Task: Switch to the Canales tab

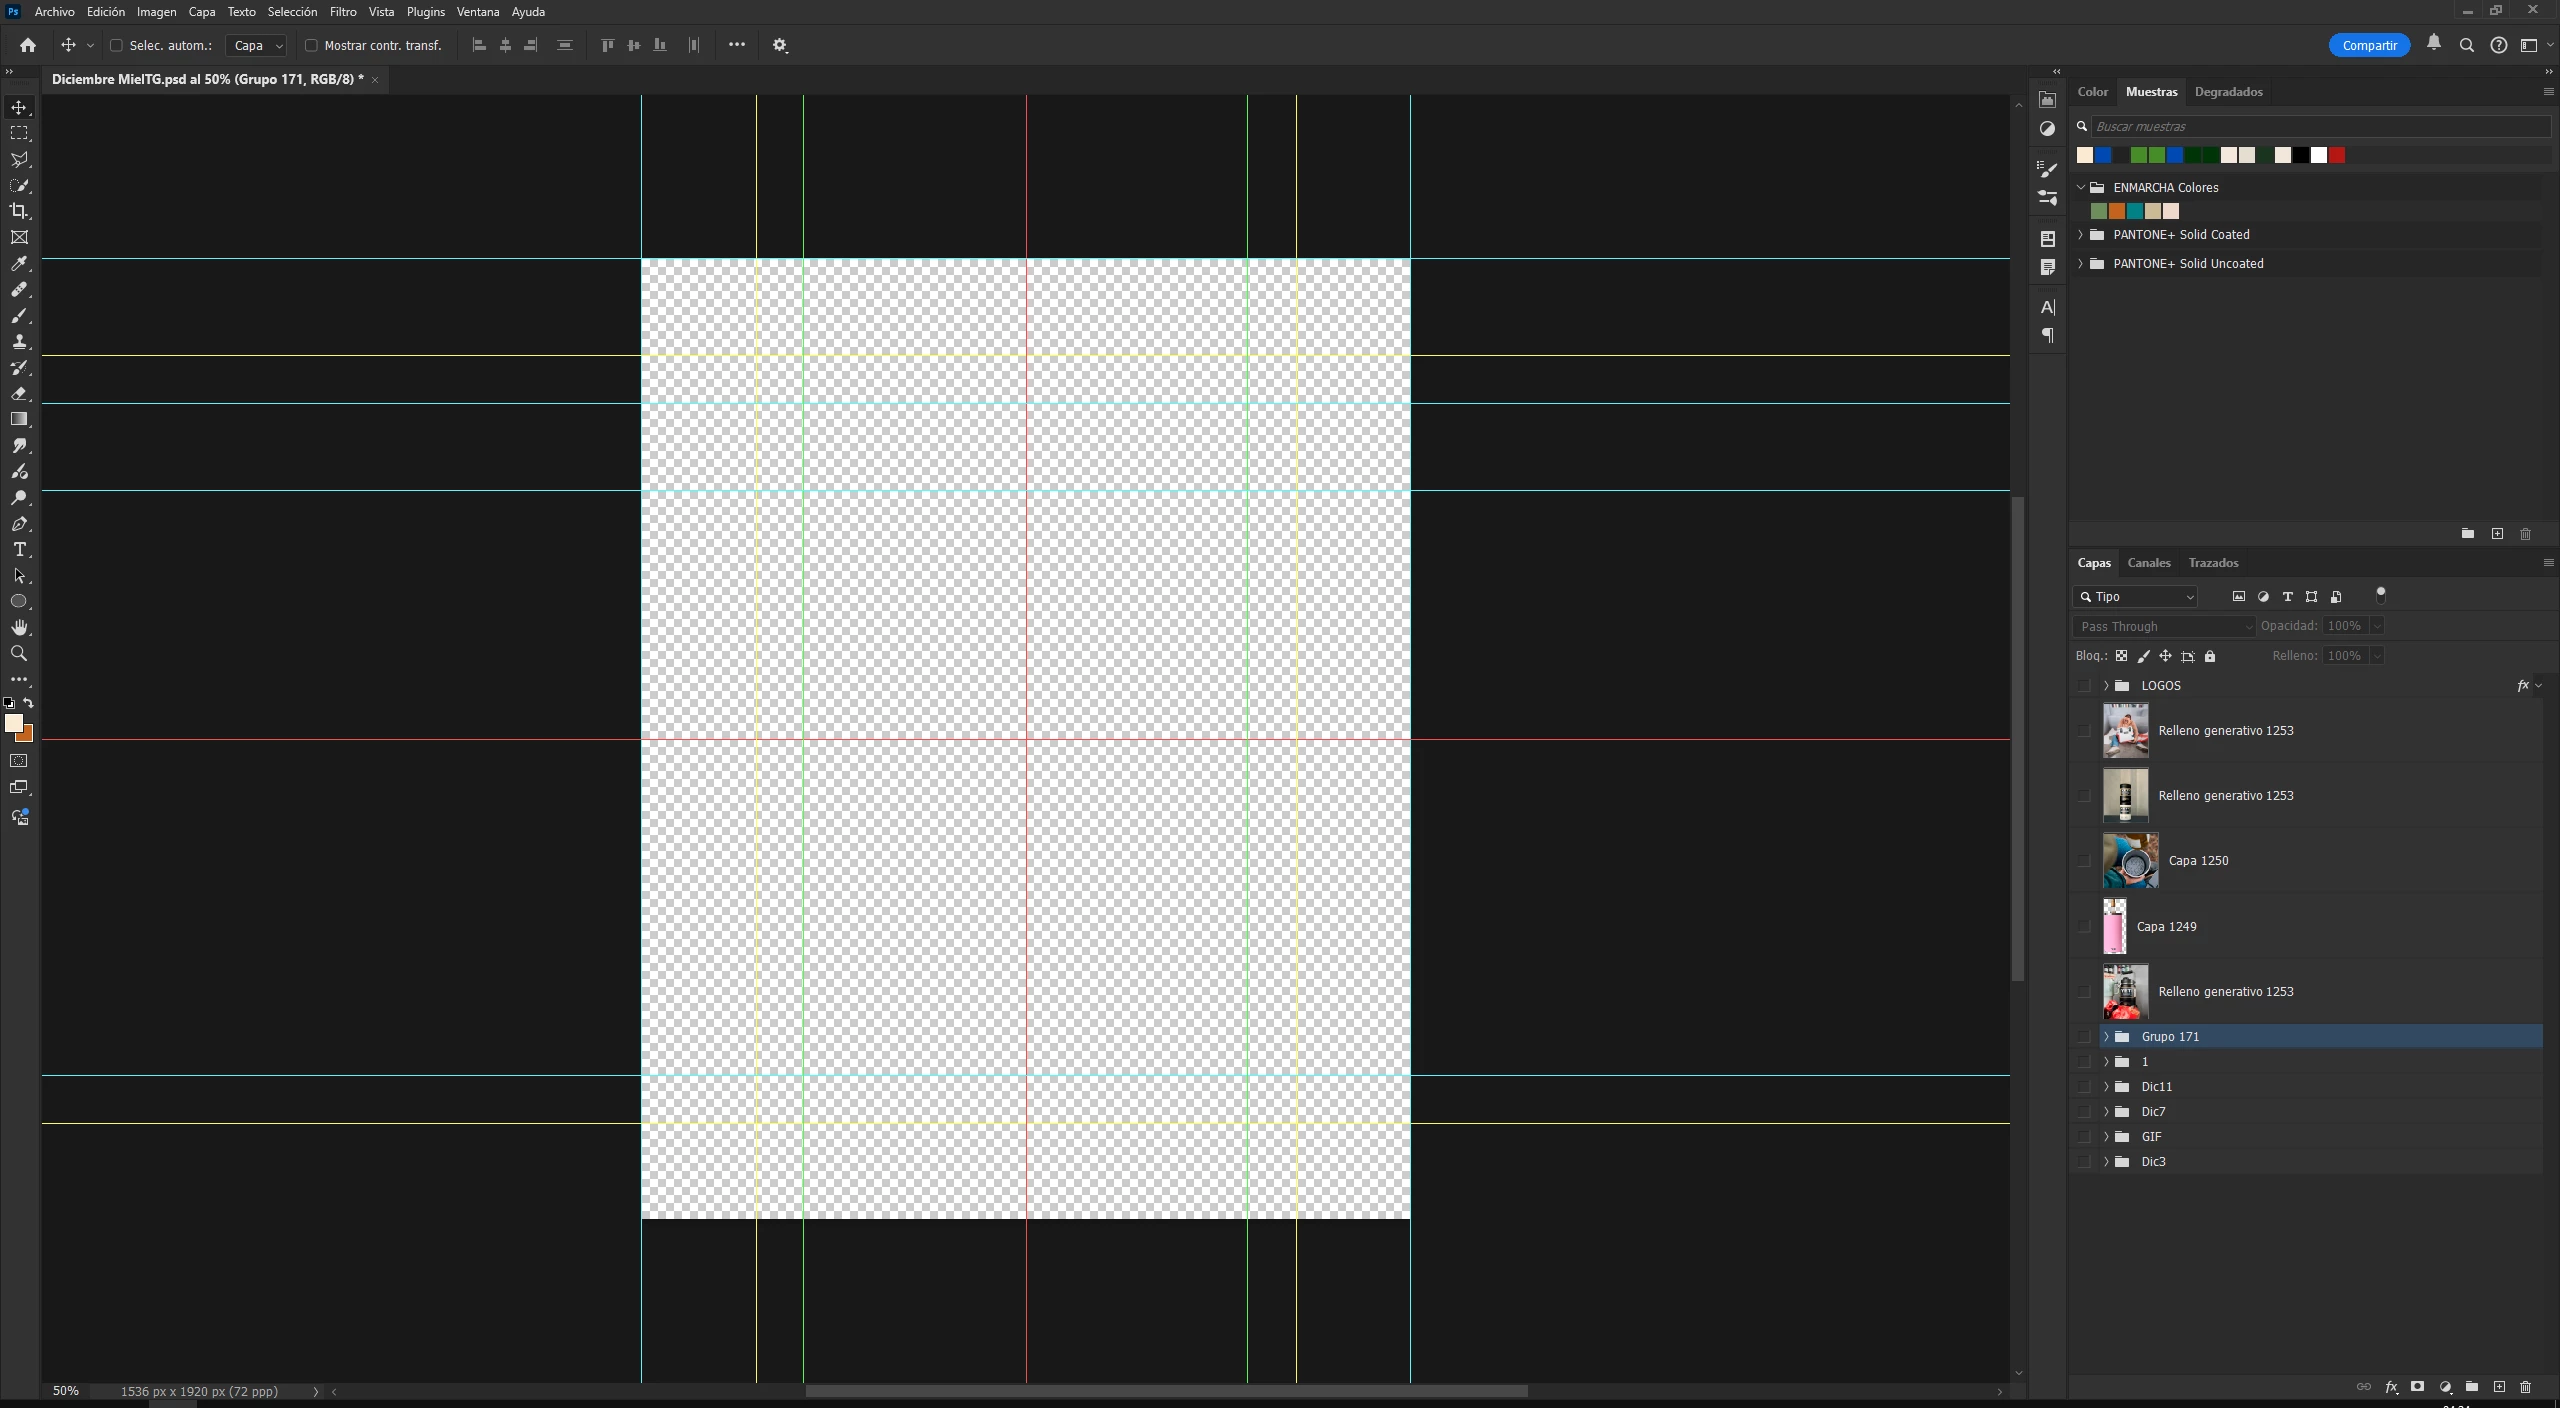Action: coord(2148,563)
